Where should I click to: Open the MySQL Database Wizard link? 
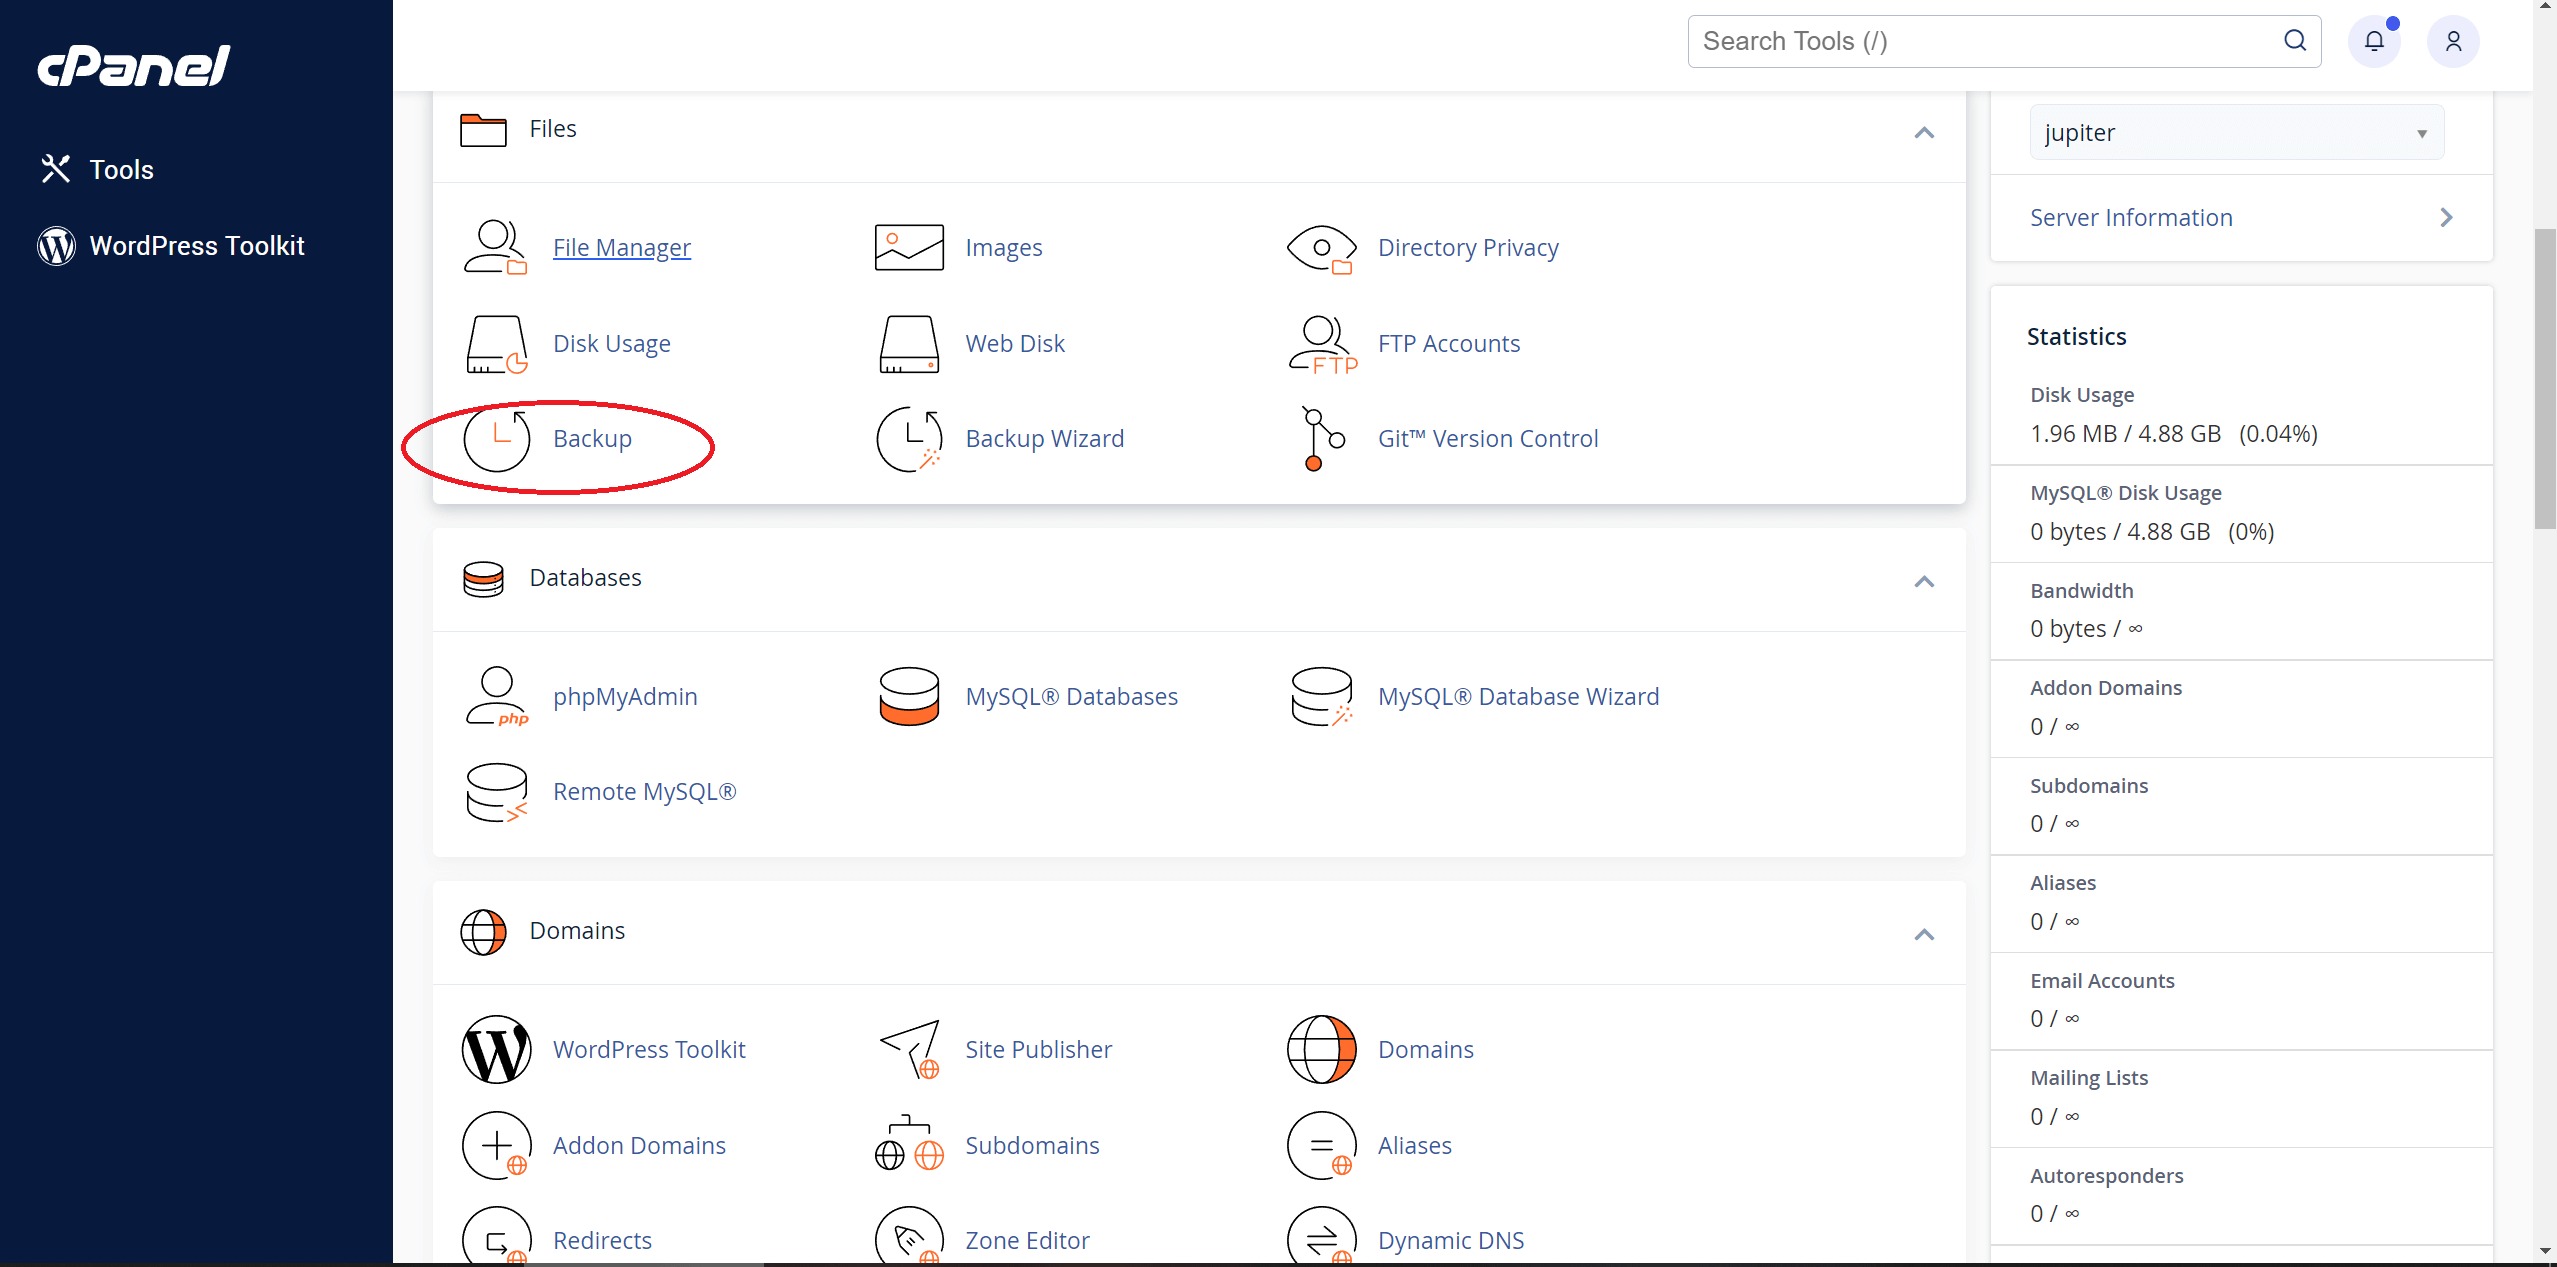pyautogui.click(x=1519, y=697)
